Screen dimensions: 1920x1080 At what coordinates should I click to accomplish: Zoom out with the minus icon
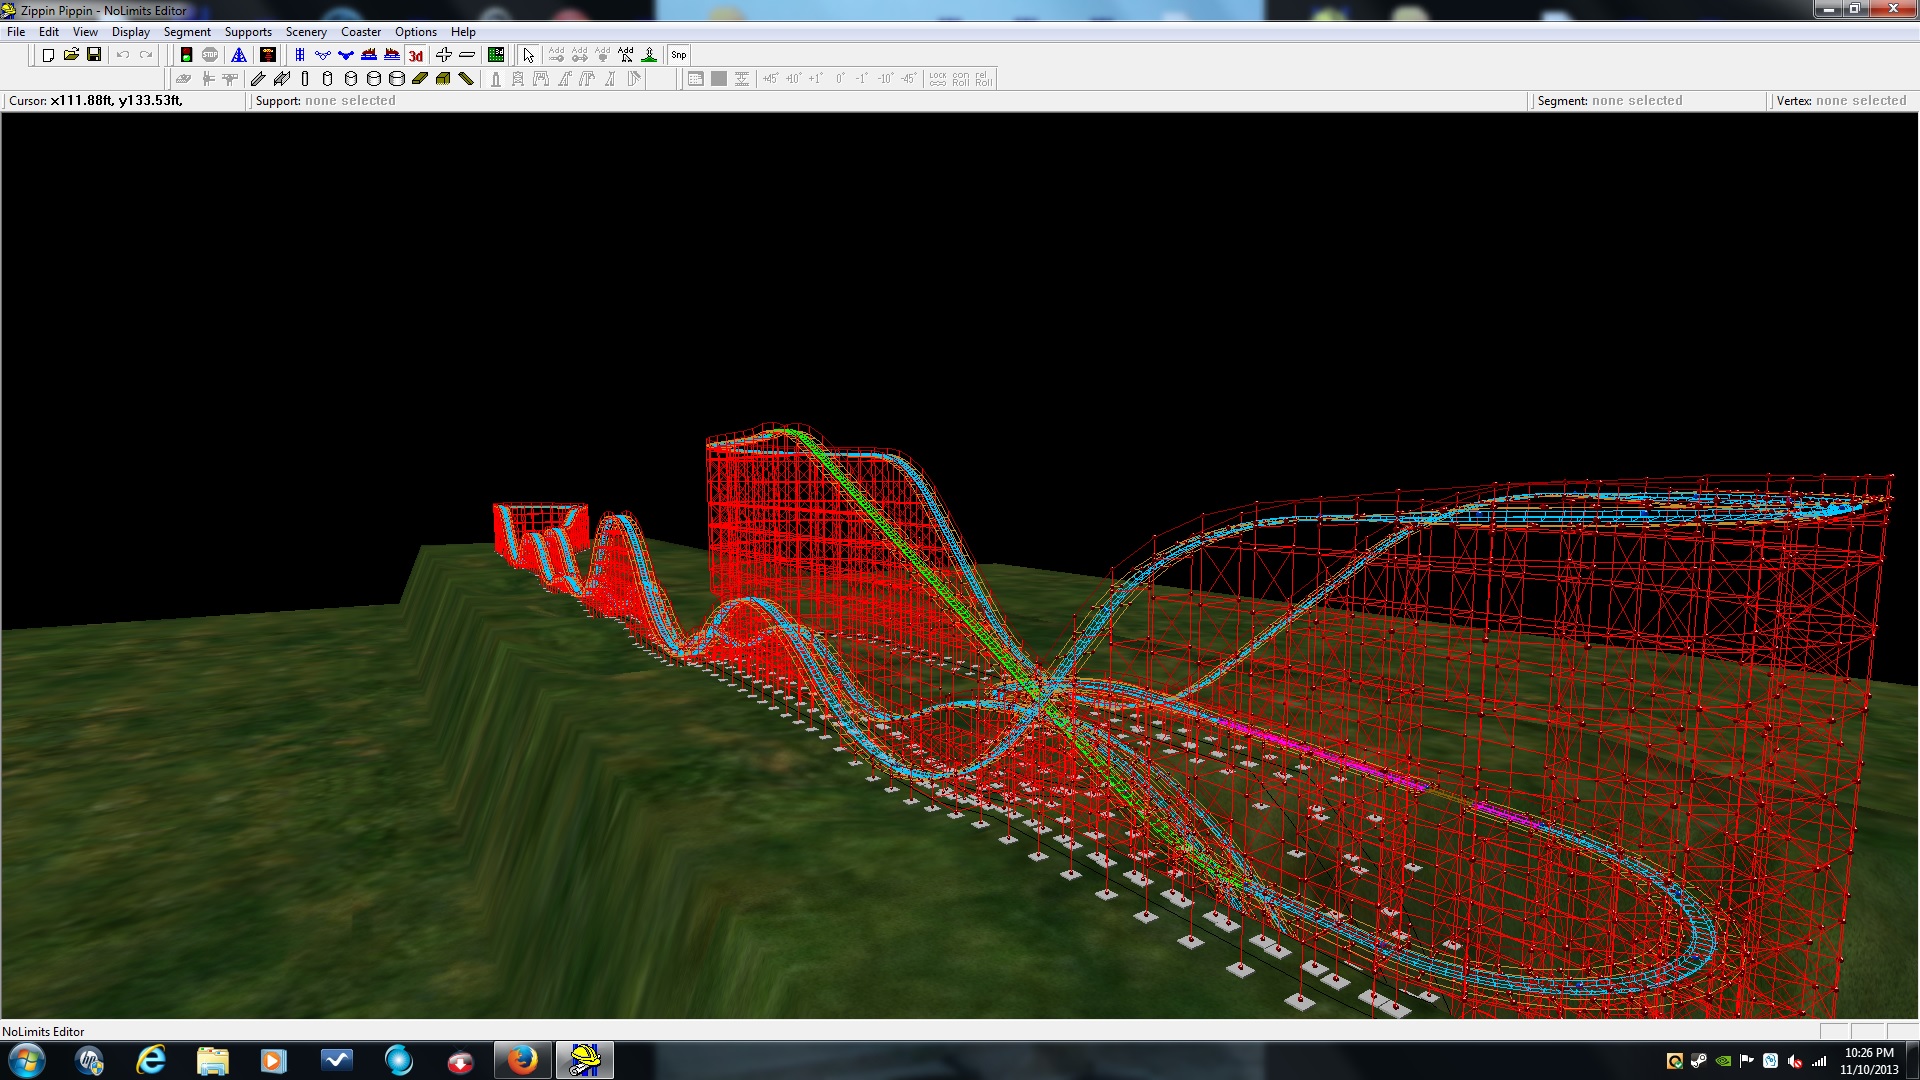[467, 55]
